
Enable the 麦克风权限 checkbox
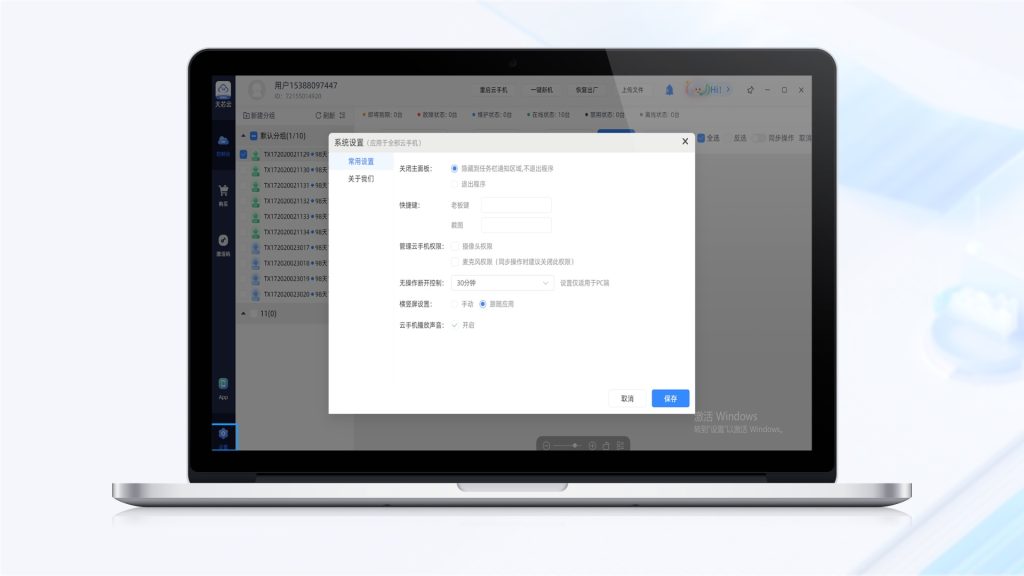(455, 261)
